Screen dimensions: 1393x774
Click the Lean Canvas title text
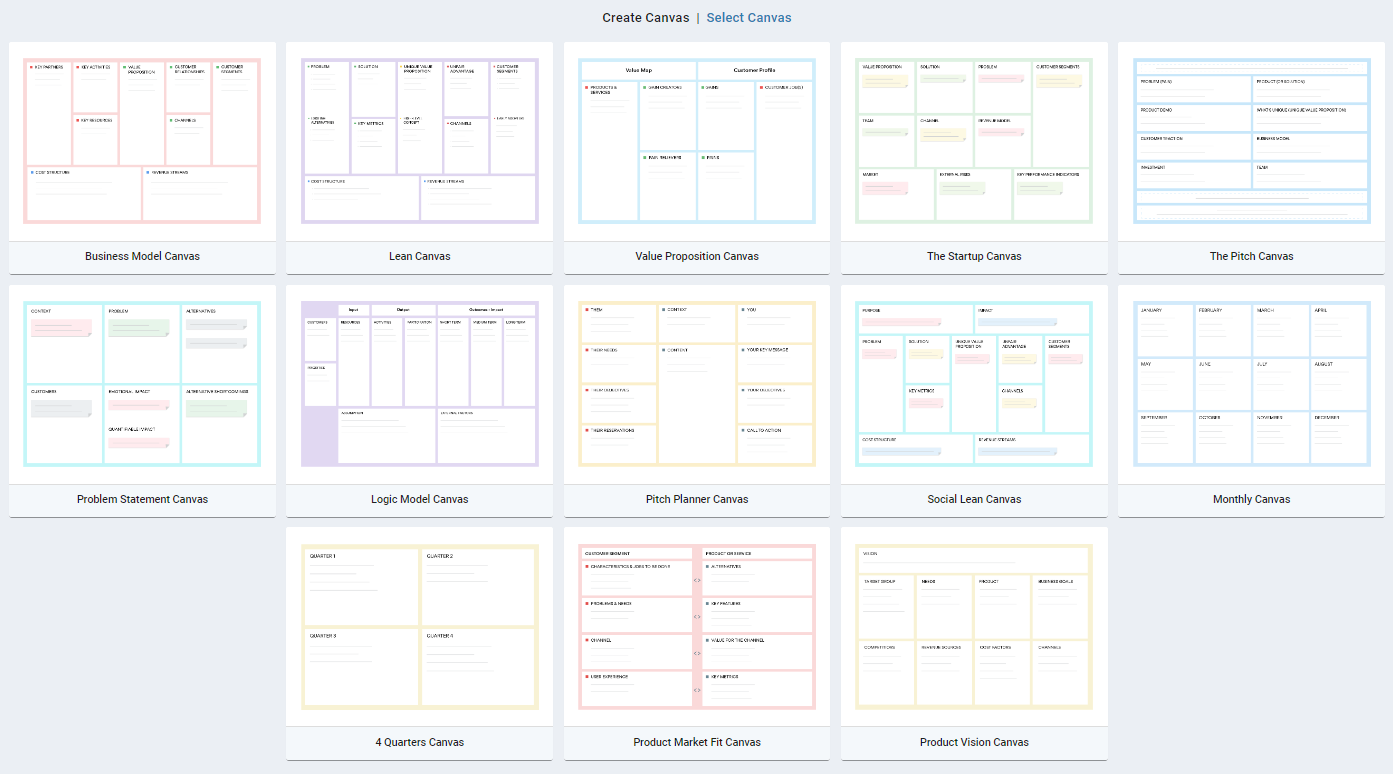tap(418, 256)
